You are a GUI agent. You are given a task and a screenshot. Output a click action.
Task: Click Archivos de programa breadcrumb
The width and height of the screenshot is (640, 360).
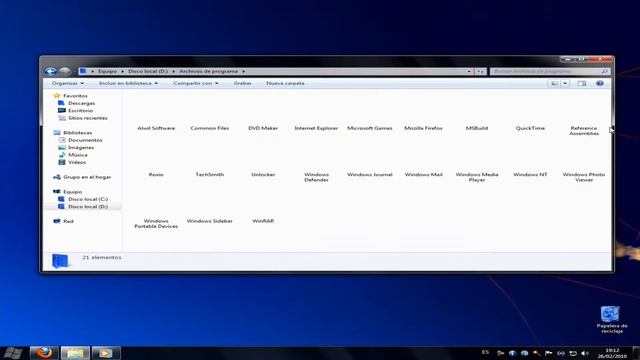click(x=209, y=71)
